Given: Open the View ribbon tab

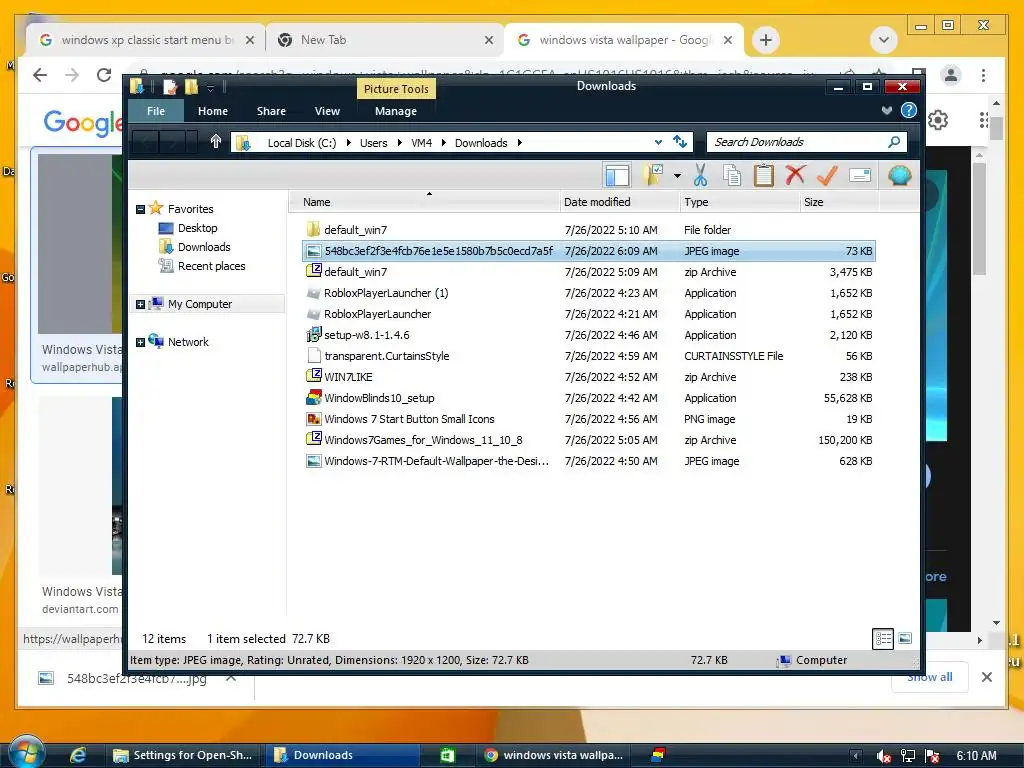Looking at the screenshot, I should (327, 111).
